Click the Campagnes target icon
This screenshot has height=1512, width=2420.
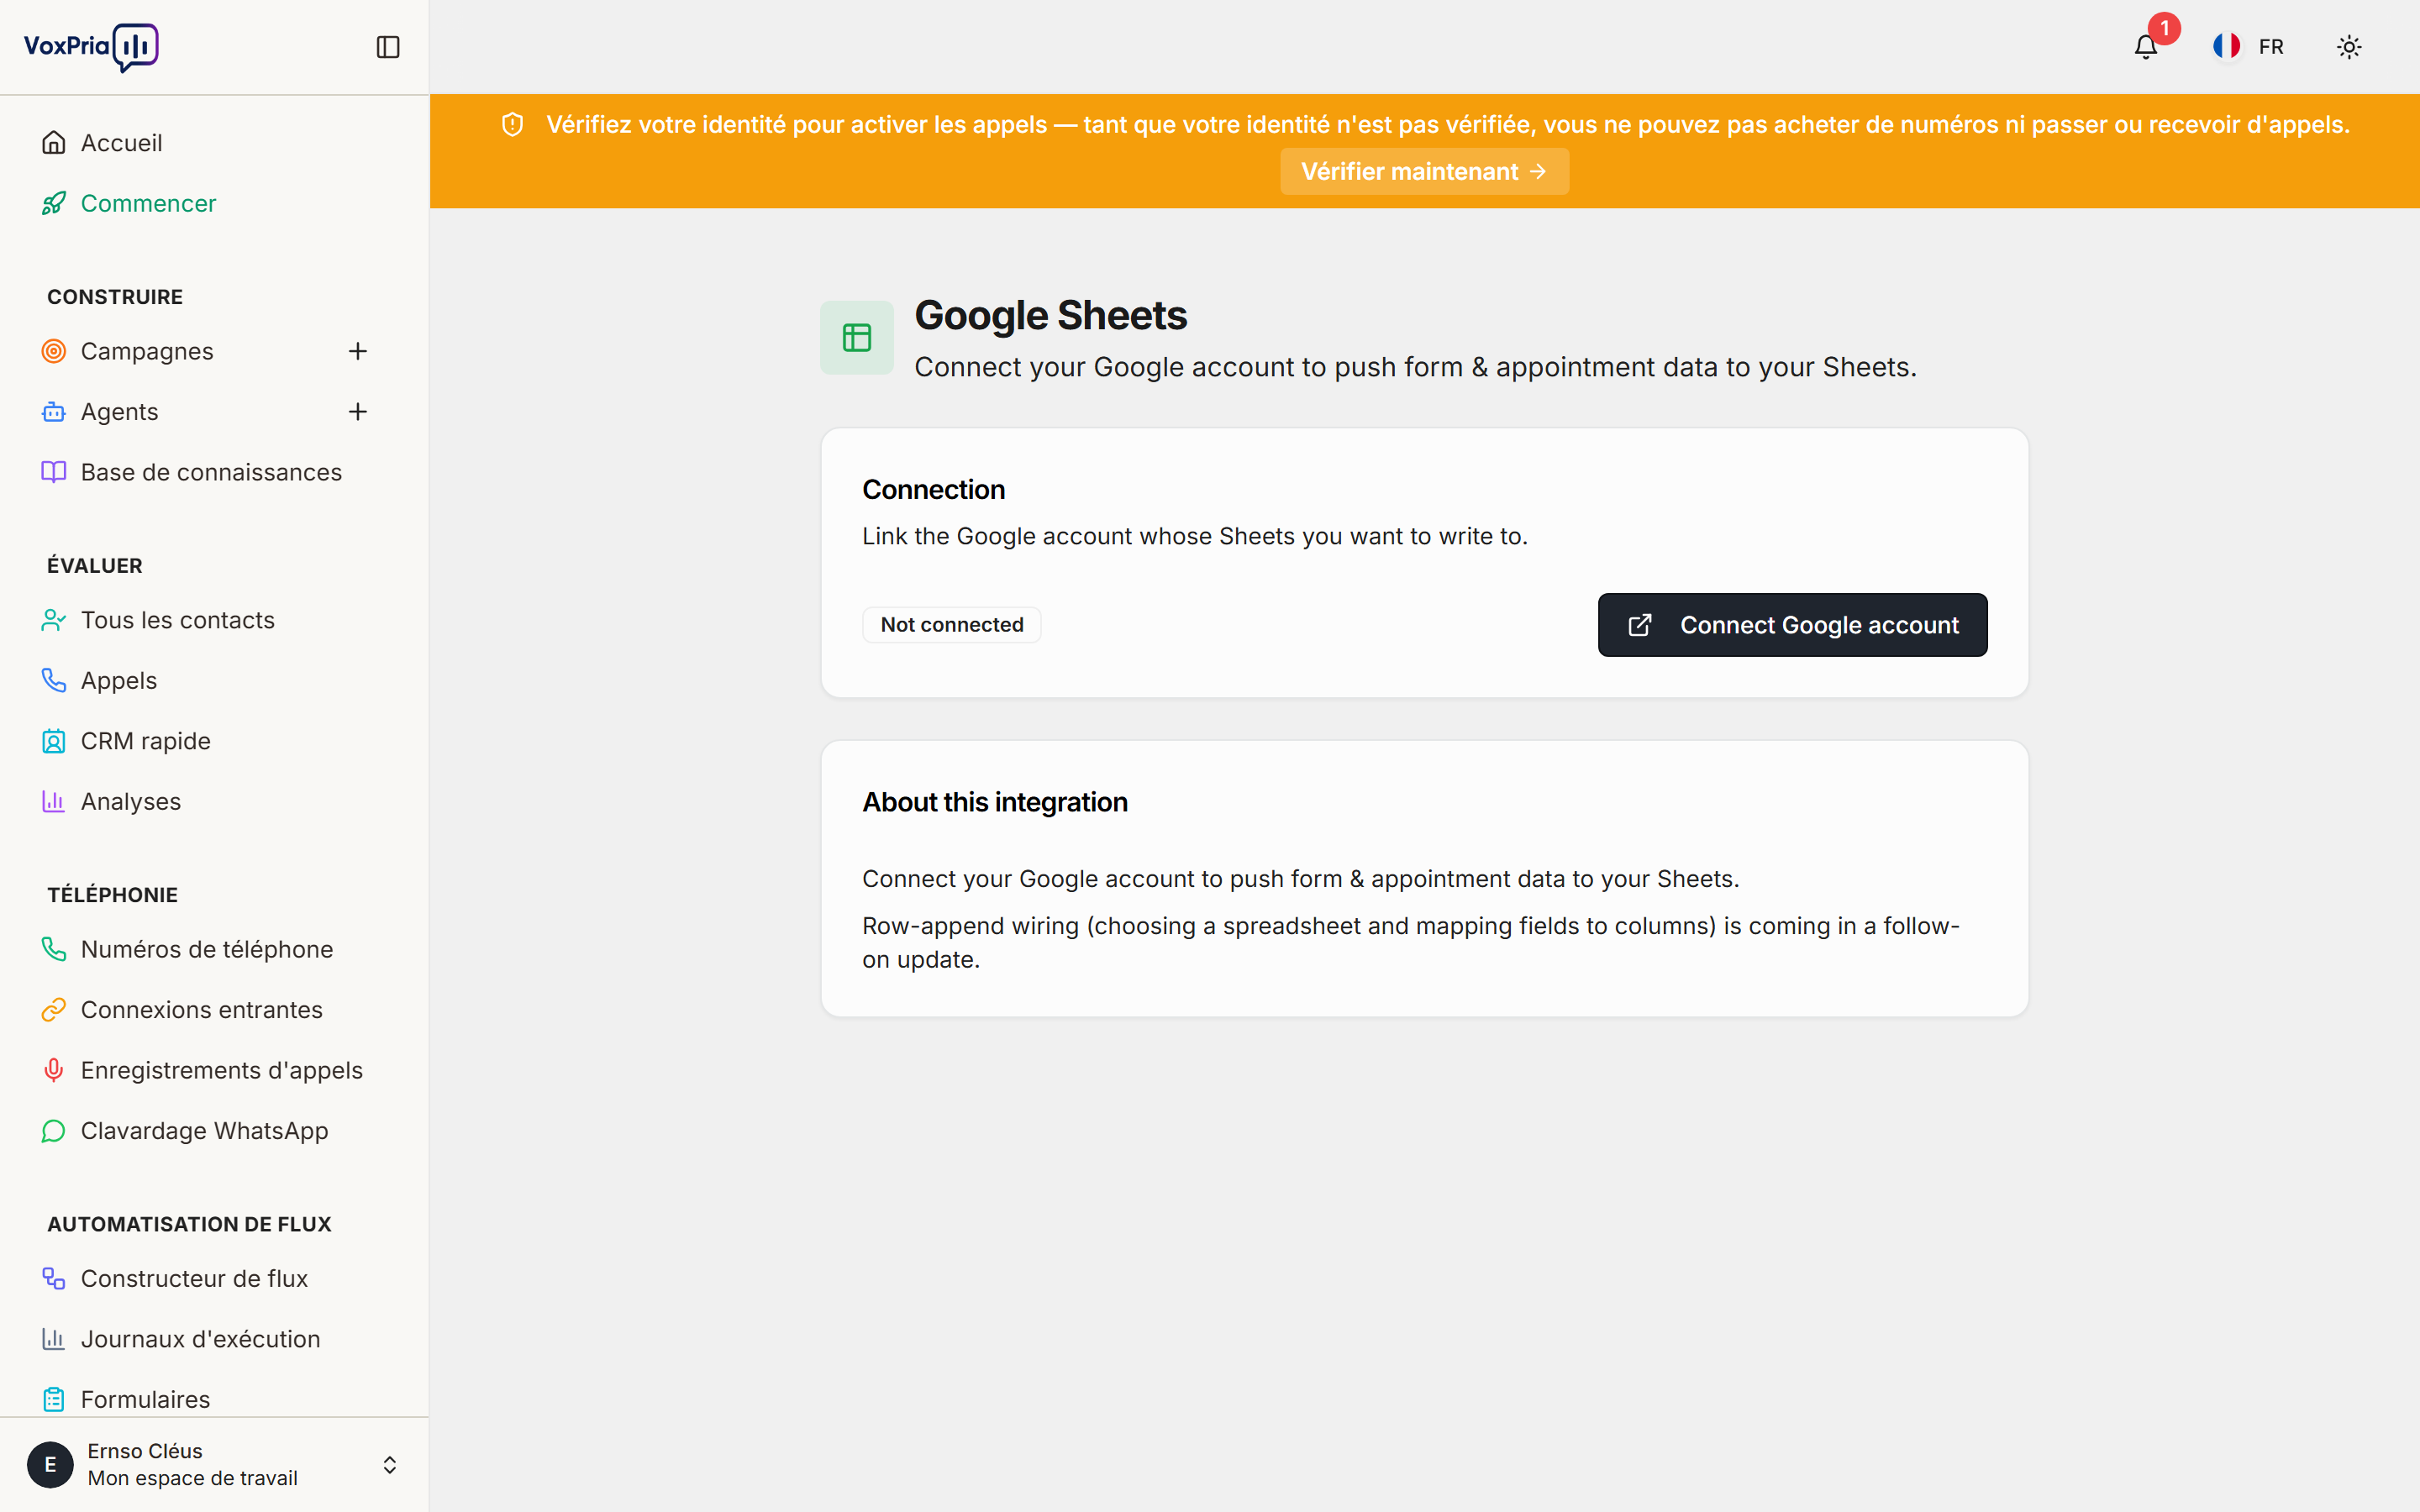point(54,351)
